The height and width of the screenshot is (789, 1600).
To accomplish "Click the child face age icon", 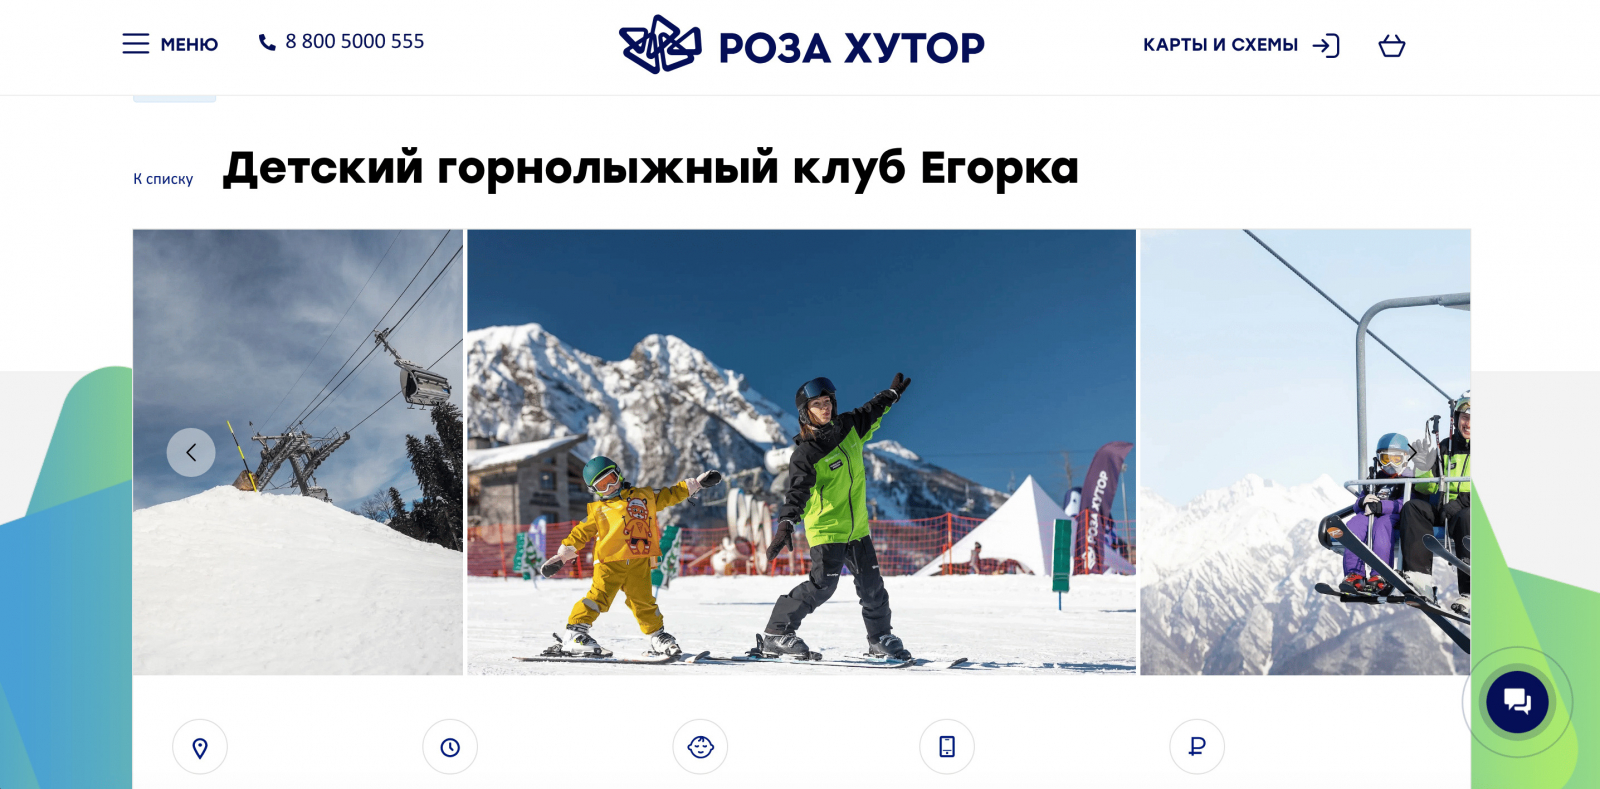I will coord(700,747).
